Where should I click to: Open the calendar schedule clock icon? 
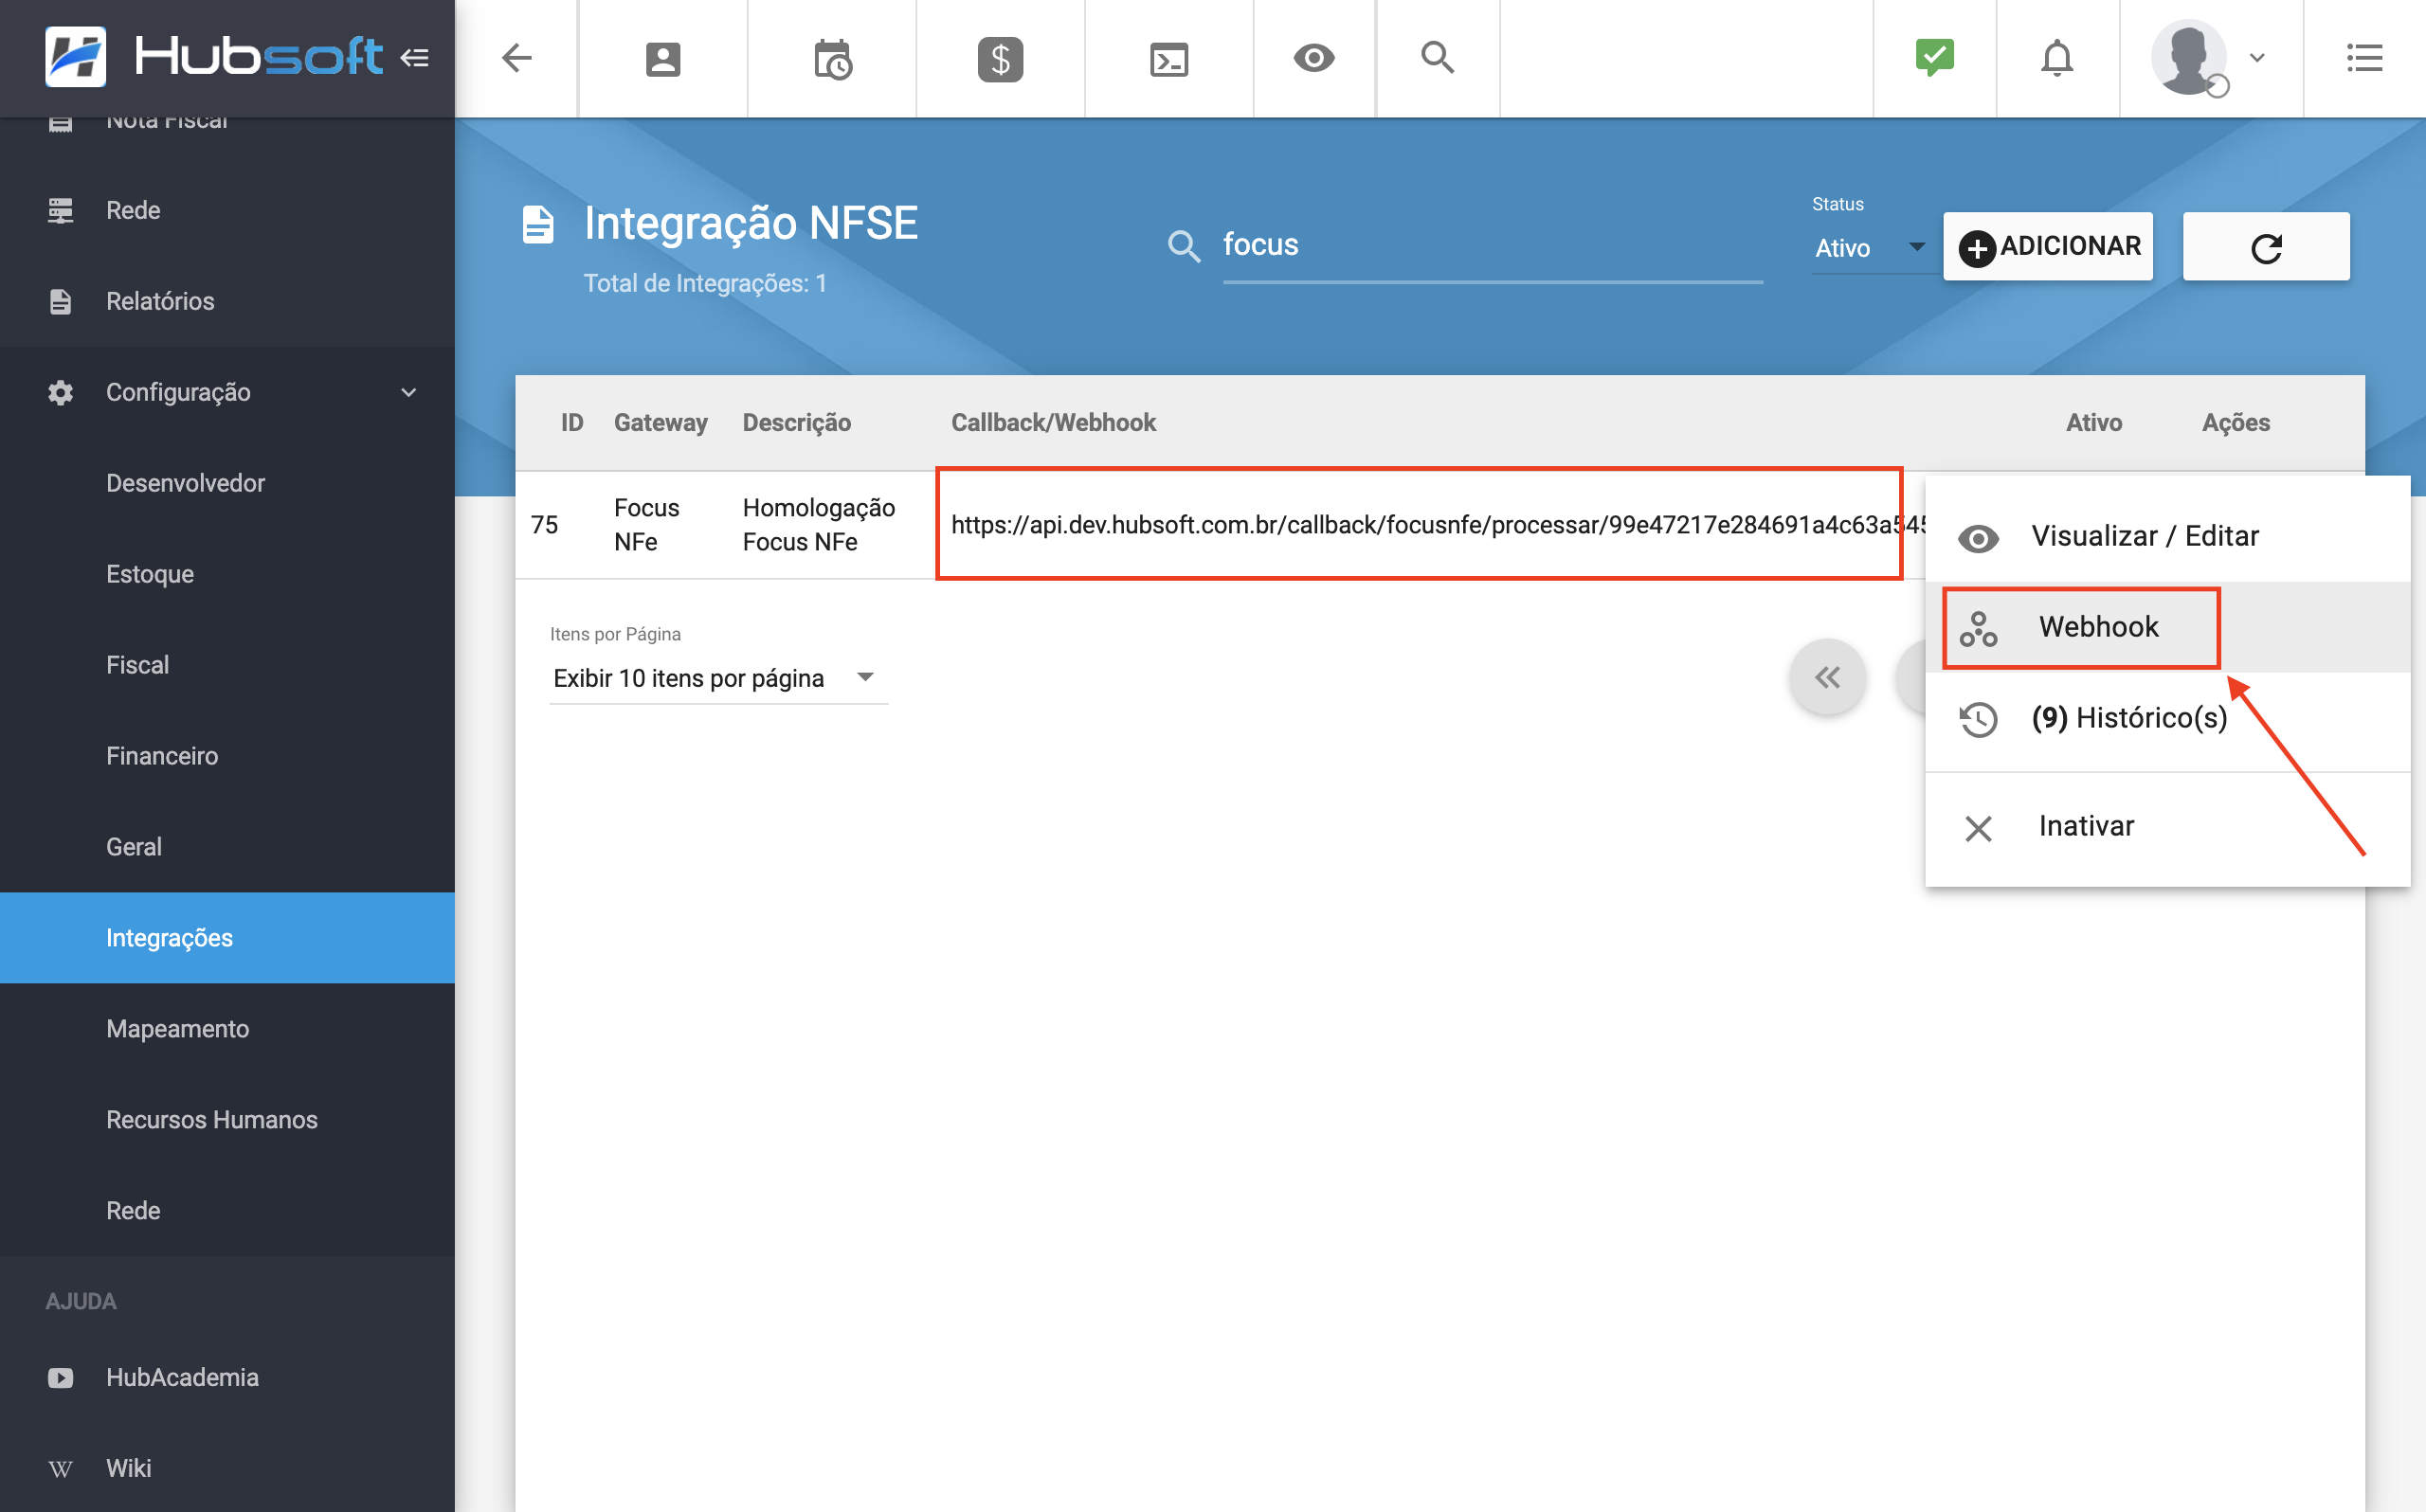click(831, 59)
